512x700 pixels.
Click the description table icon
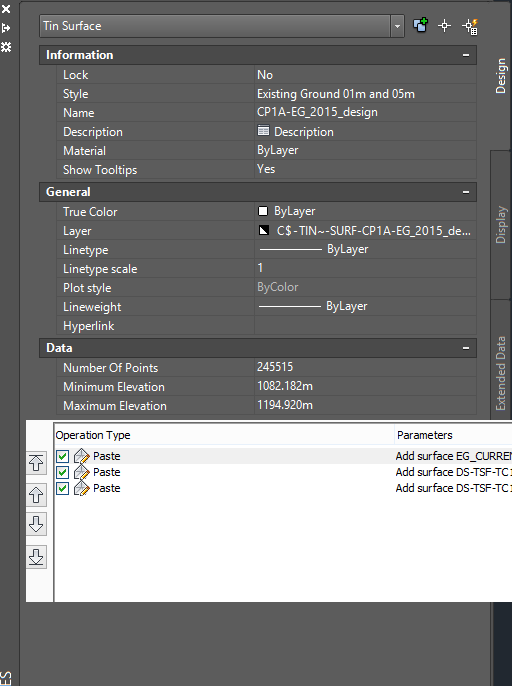[263, 131]
